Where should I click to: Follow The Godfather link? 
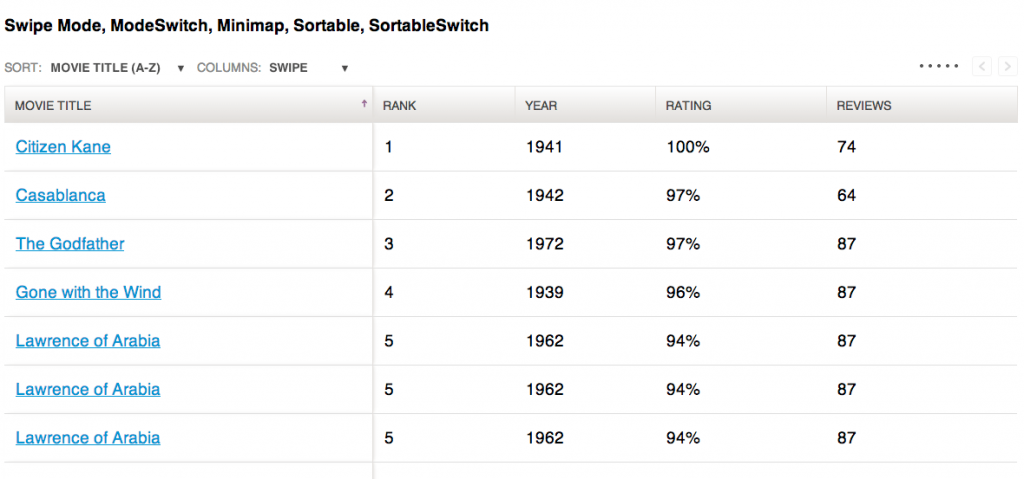click(x=70, y=244)
